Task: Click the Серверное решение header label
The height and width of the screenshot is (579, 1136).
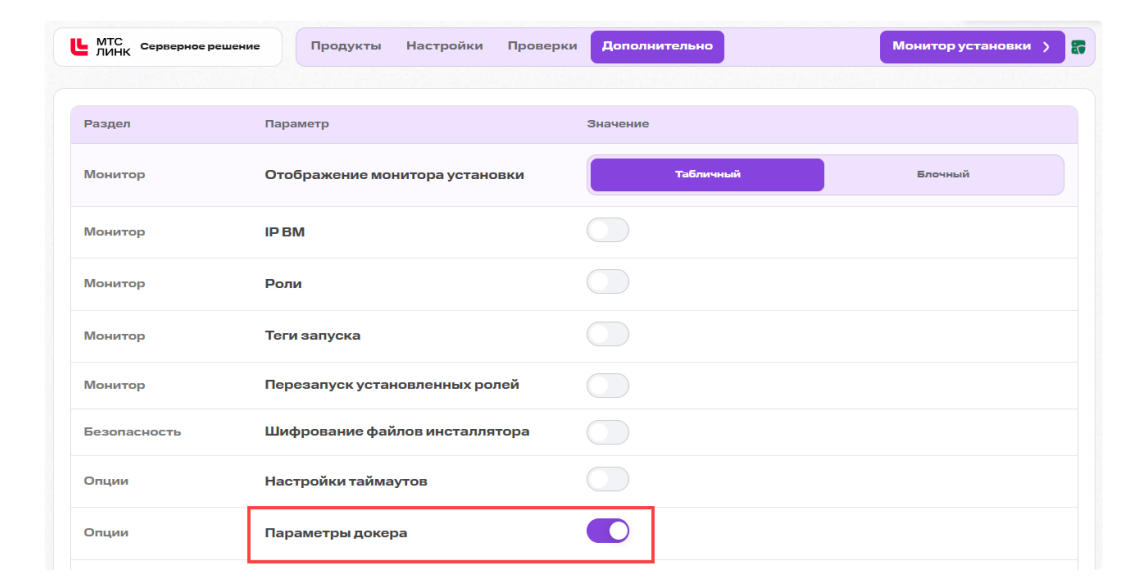Action: (200, 46)
